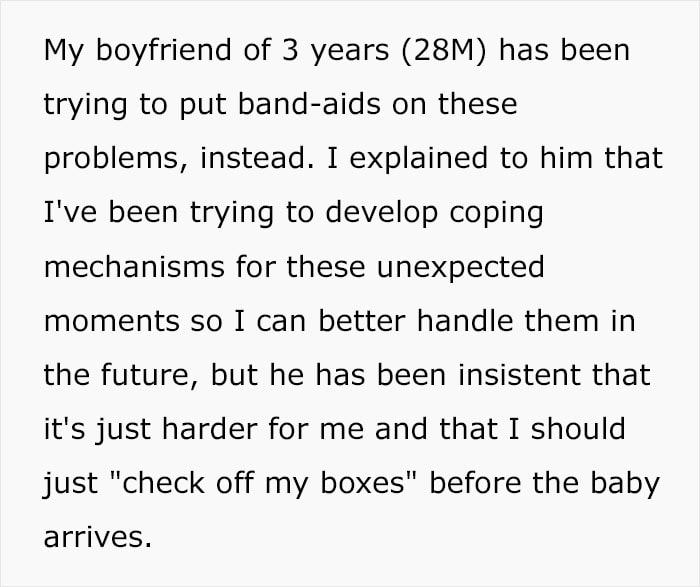Click the word "unexpected"
The image size is (700, 587).
pyautogui.click(x=460, y=267)
